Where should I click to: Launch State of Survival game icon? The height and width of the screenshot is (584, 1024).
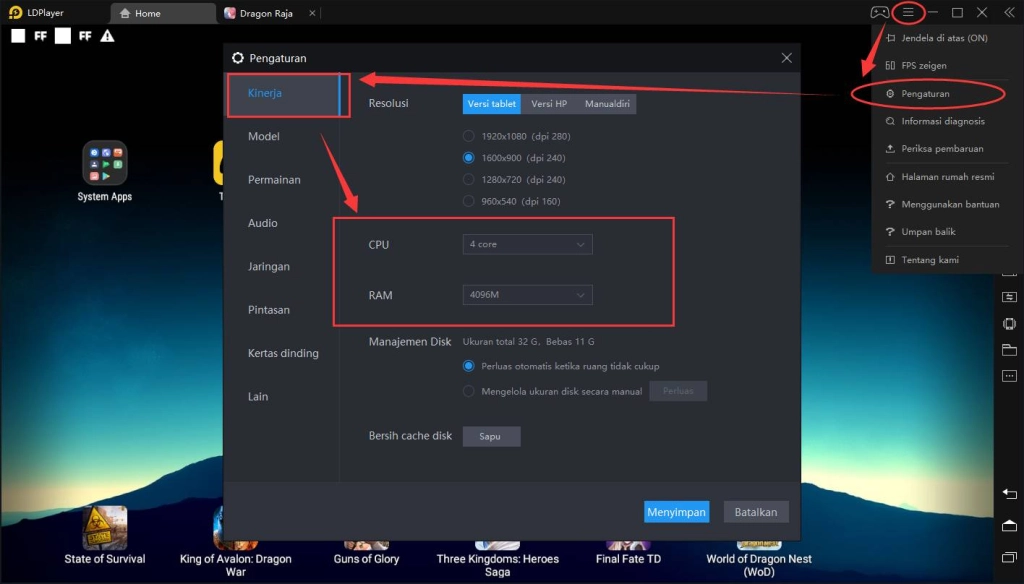(x=104, y=527)
